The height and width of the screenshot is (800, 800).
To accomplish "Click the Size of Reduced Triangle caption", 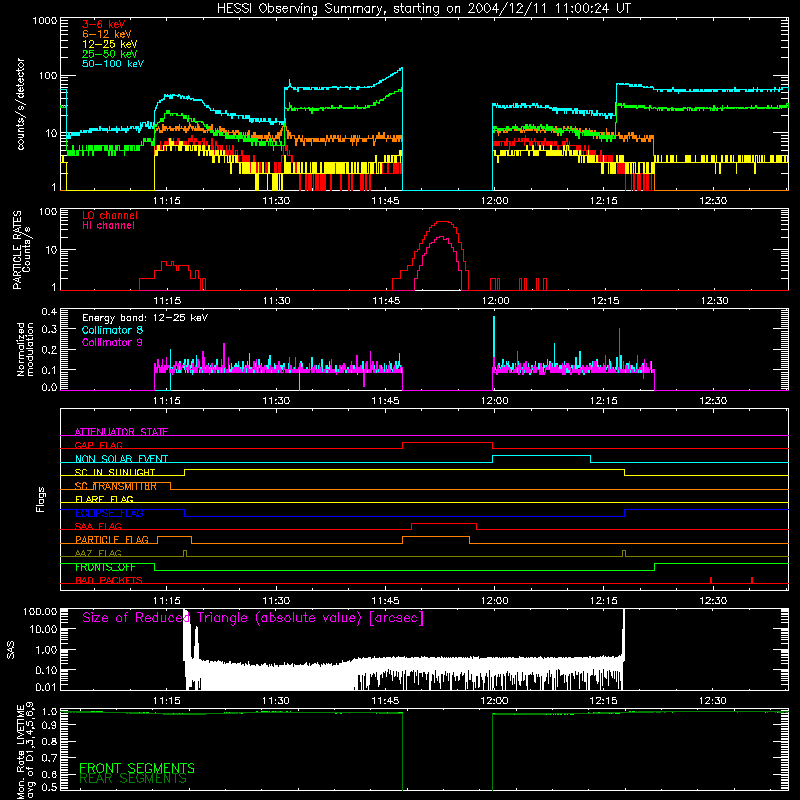I will [253, 618].
